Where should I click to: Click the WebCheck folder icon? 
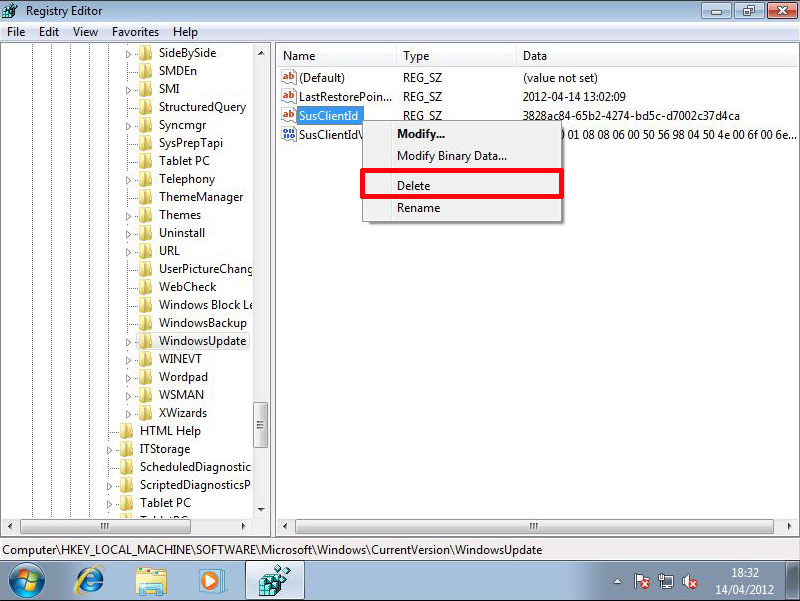coord(146,287)
